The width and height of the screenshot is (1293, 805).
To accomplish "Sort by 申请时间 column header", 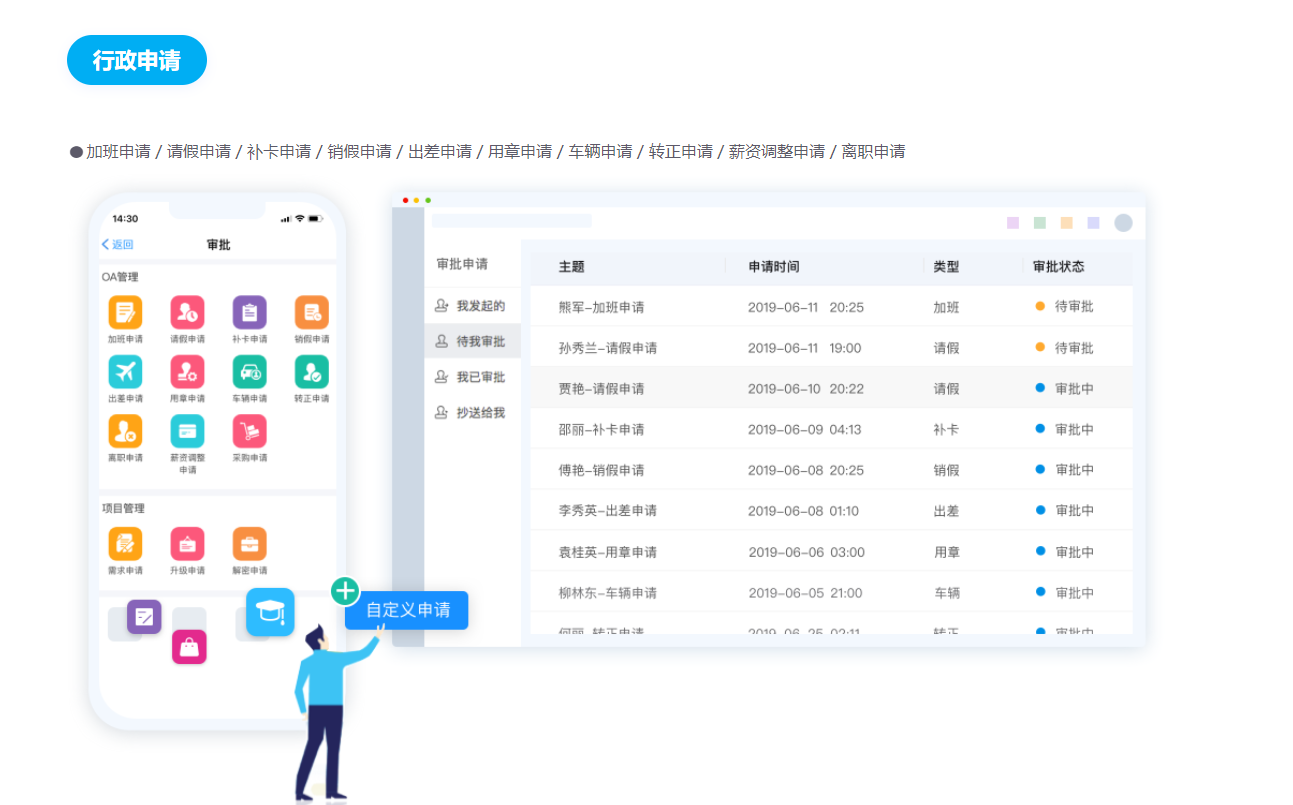I will point(774,267).
